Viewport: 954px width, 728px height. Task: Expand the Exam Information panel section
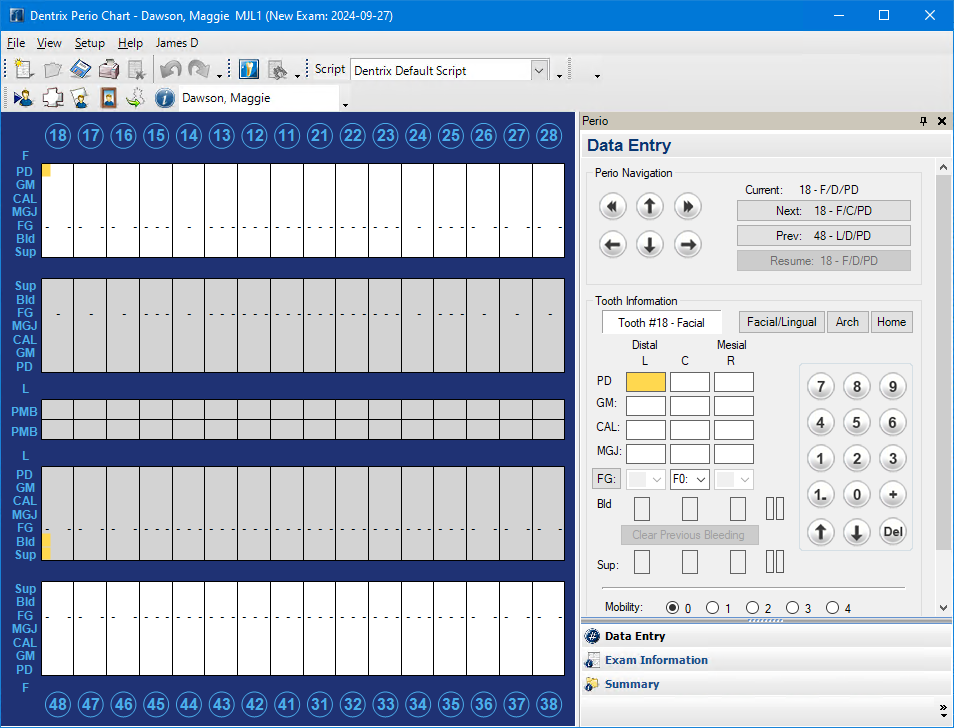[x=656, y=660]
